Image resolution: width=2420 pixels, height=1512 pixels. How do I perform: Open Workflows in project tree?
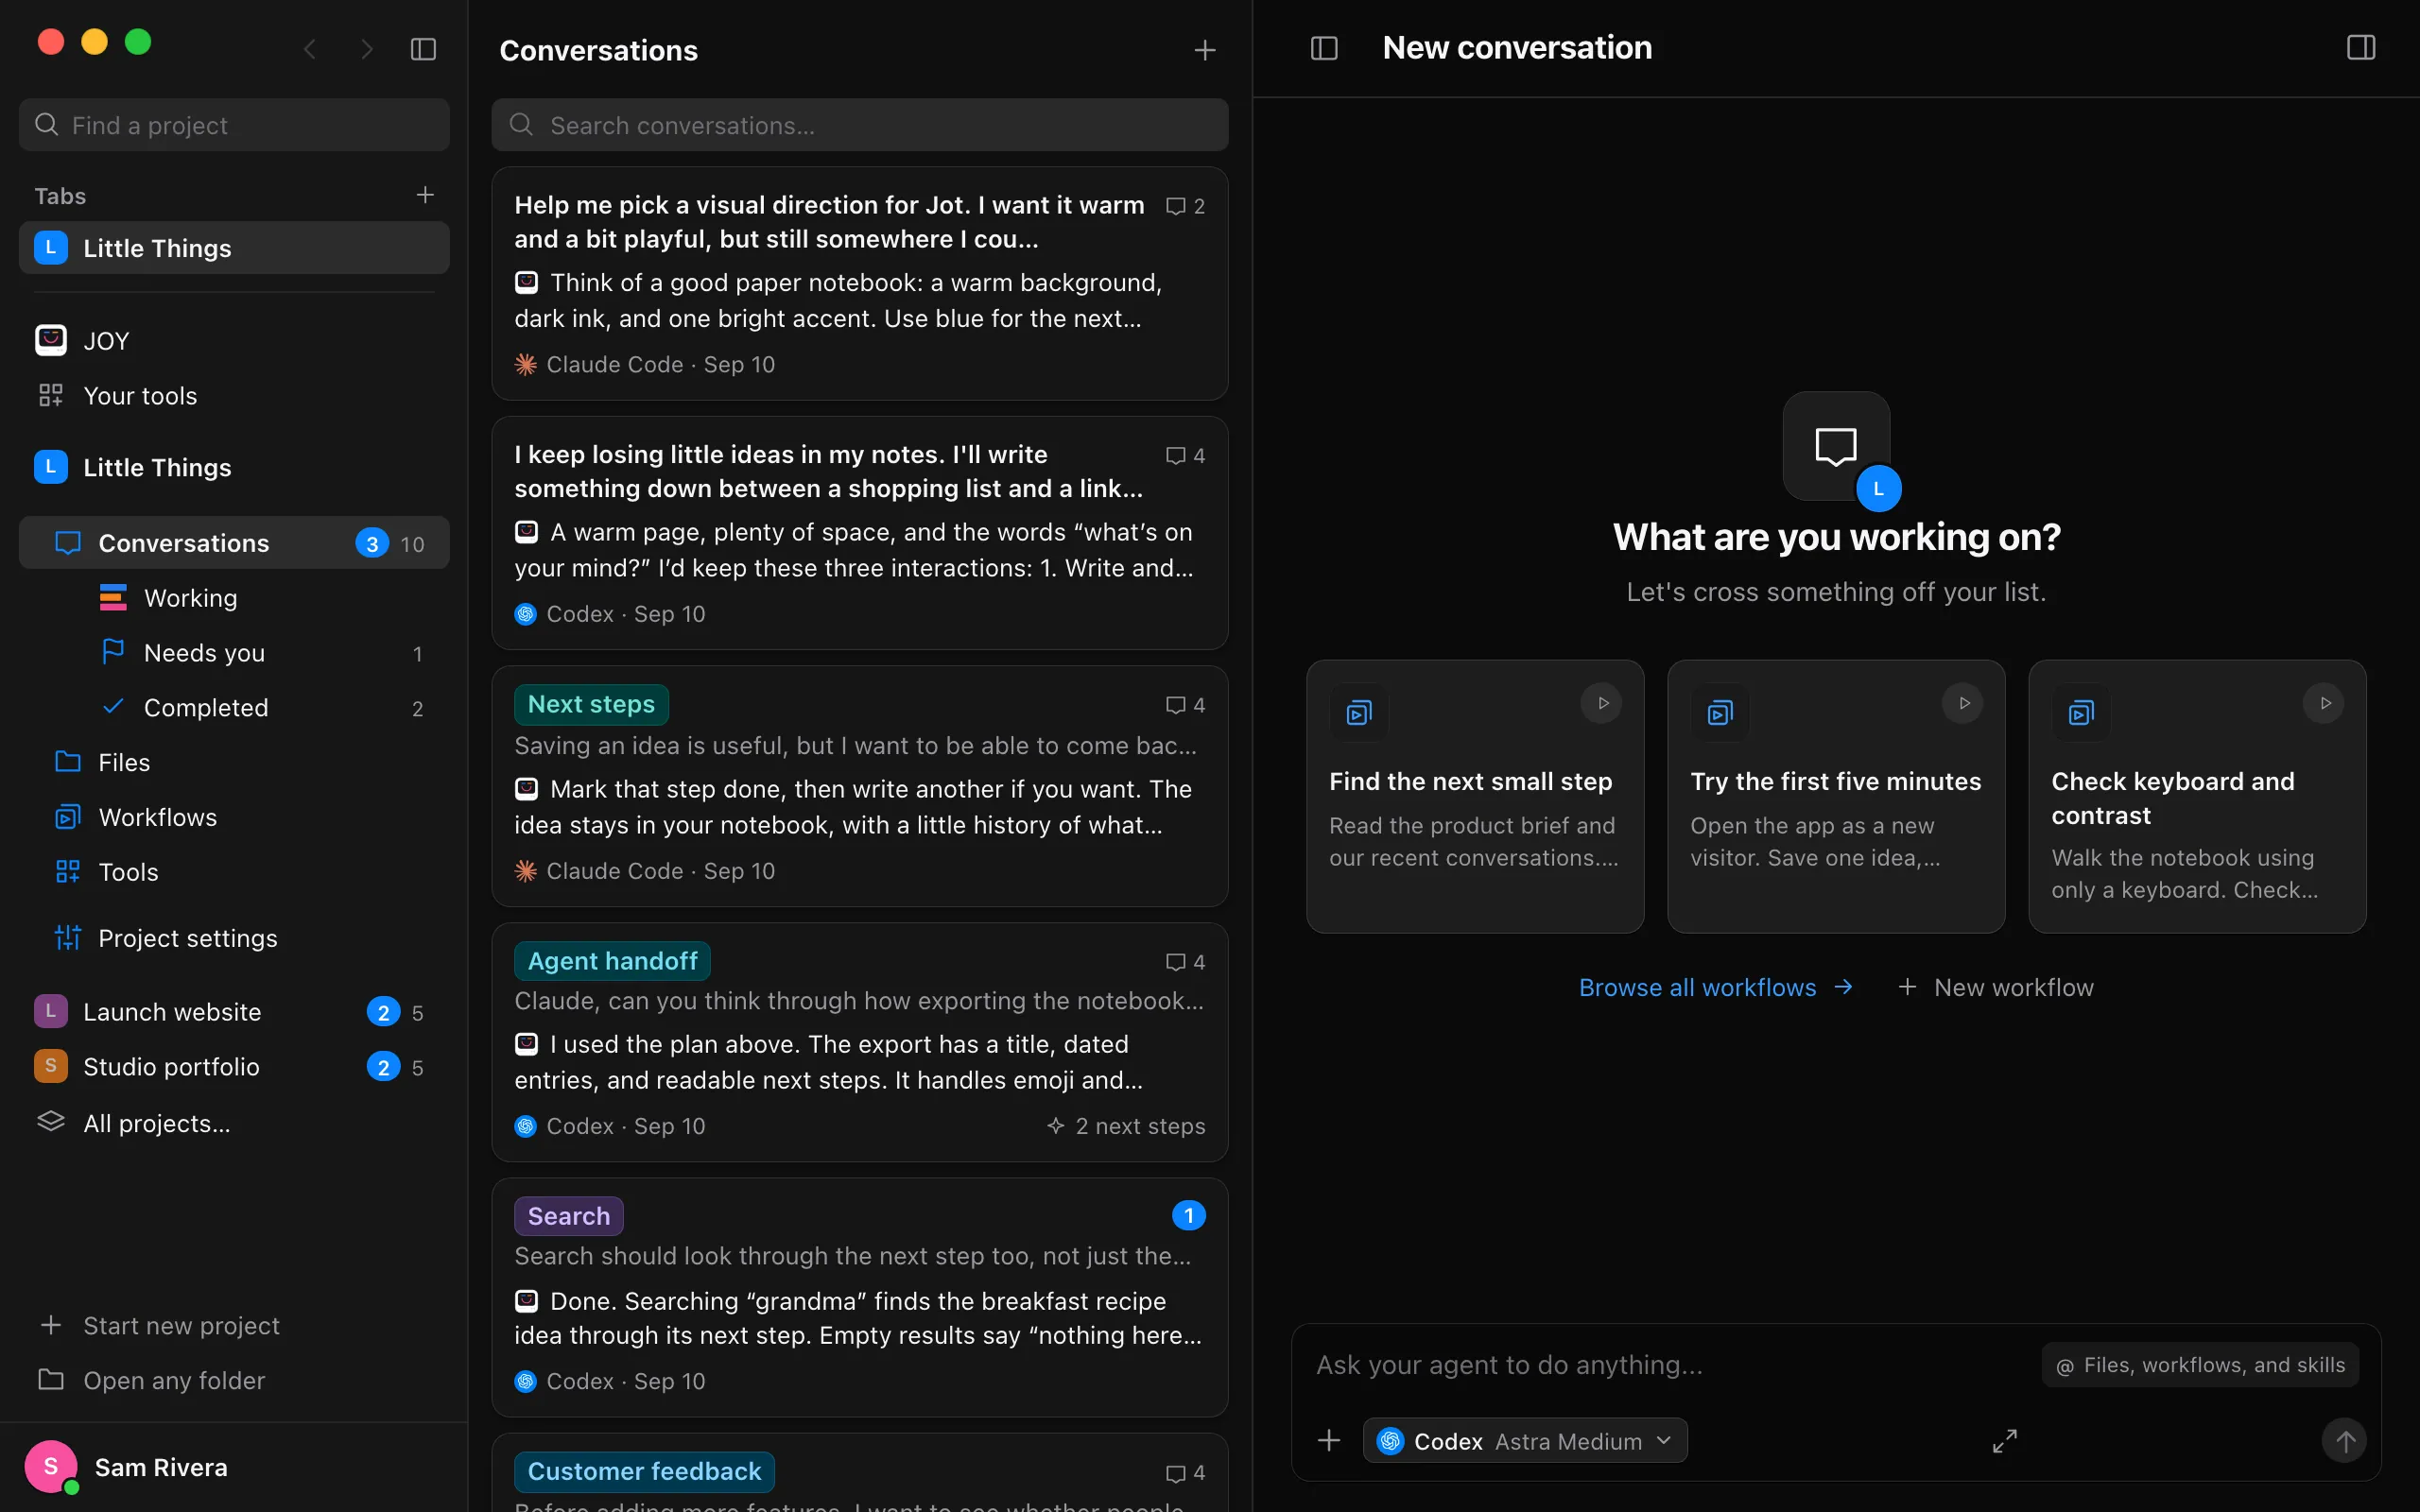pos(234,818)
